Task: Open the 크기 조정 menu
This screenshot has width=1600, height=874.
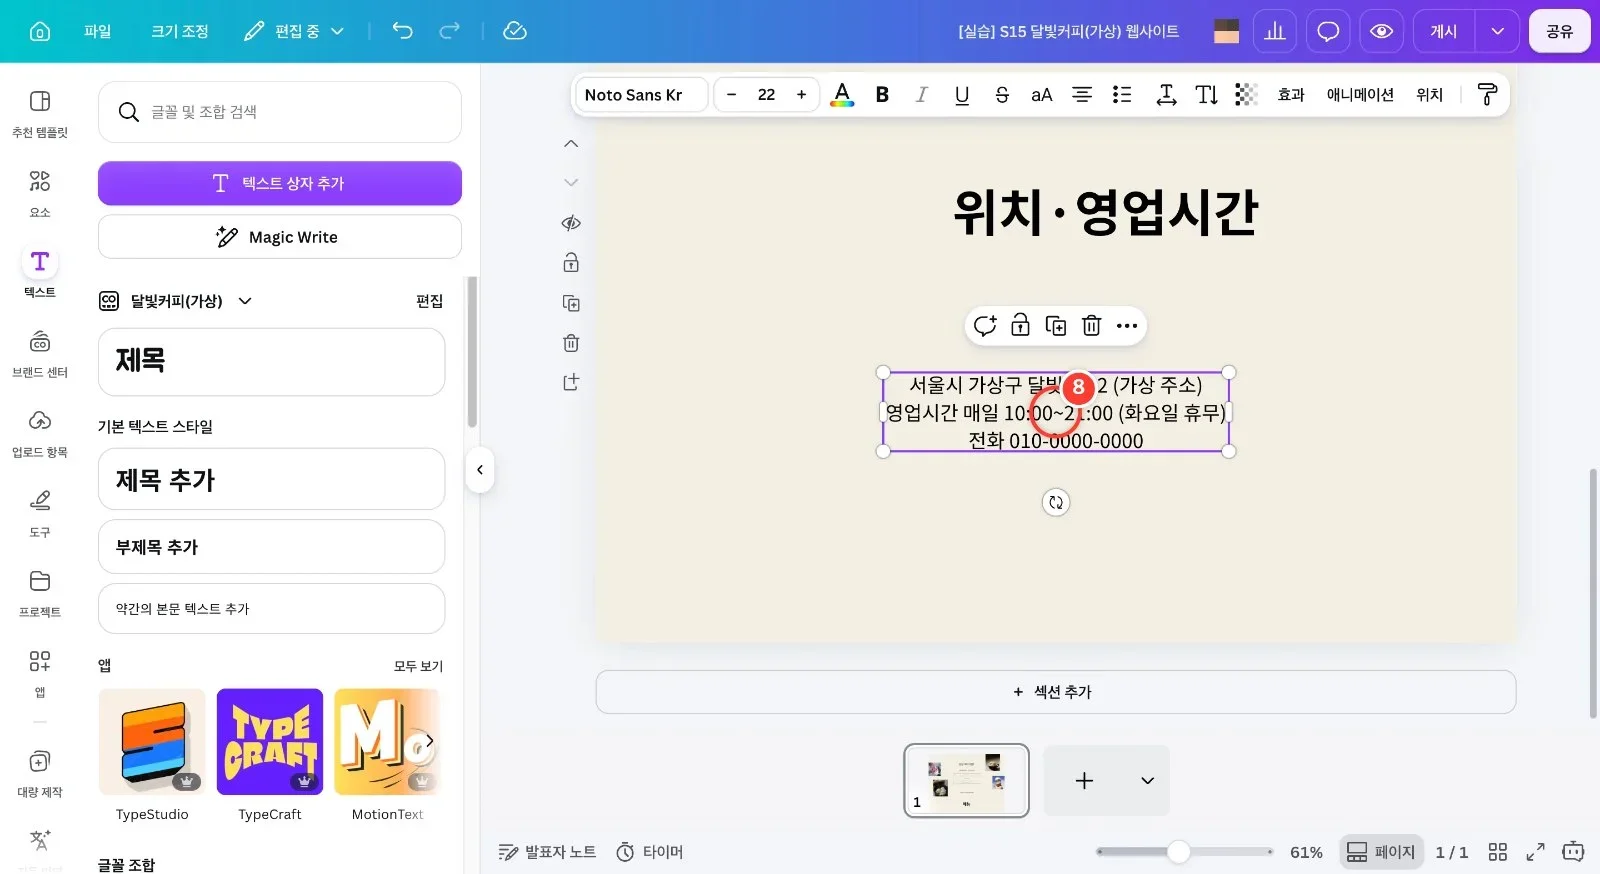Action: click(180, 31)
